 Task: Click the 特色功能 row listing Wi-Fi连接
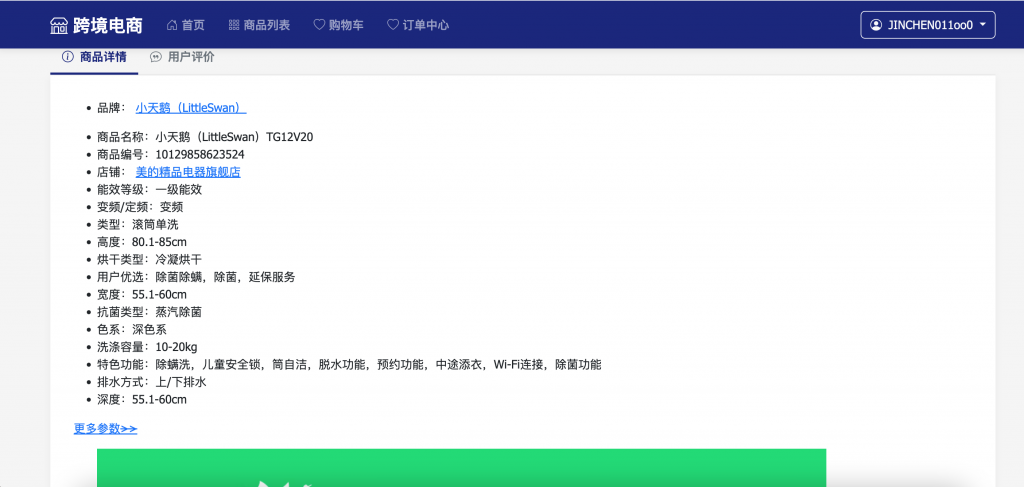(349, 364)
